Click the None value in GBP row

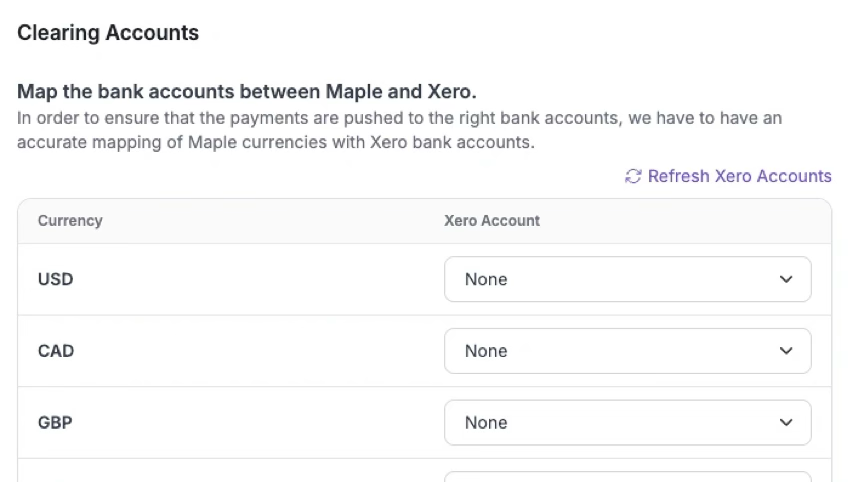486,423
